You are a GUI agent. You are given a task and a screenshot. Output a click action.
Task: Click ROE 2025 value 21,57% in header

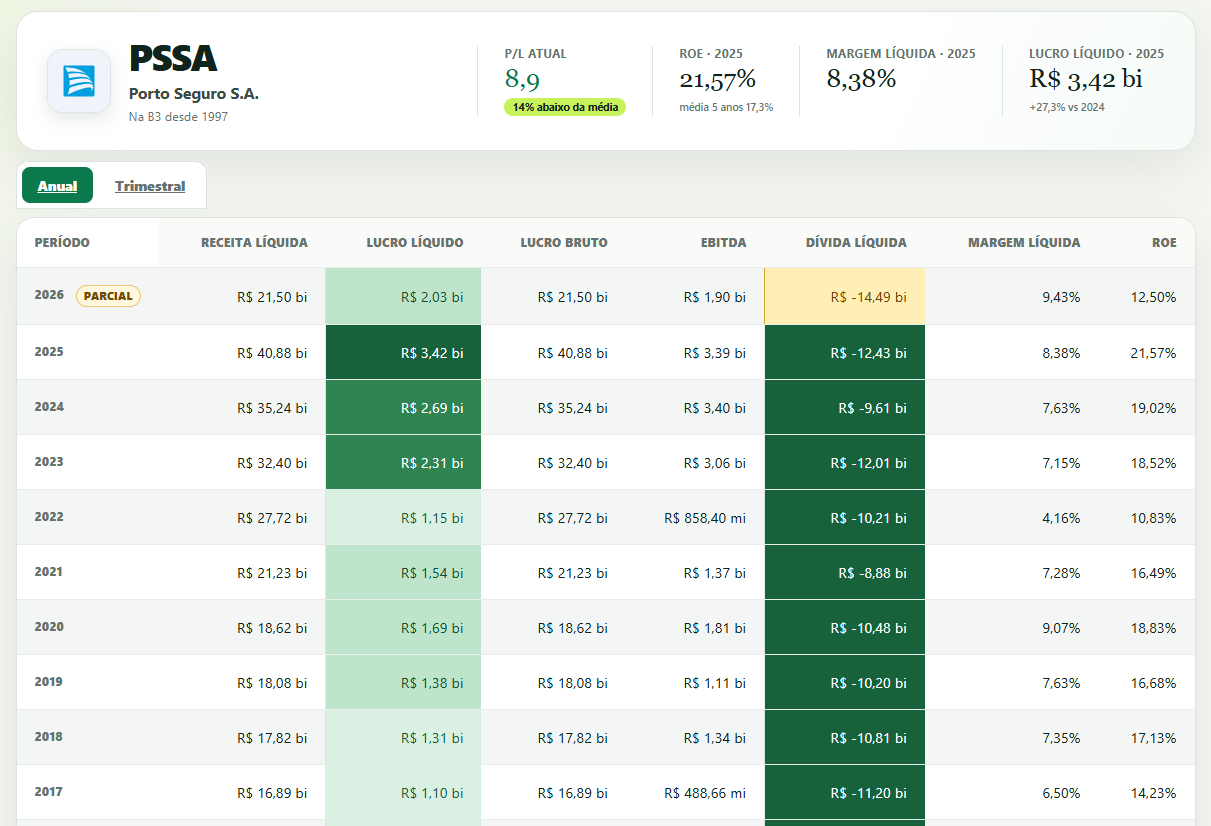[x=717, y=80]
